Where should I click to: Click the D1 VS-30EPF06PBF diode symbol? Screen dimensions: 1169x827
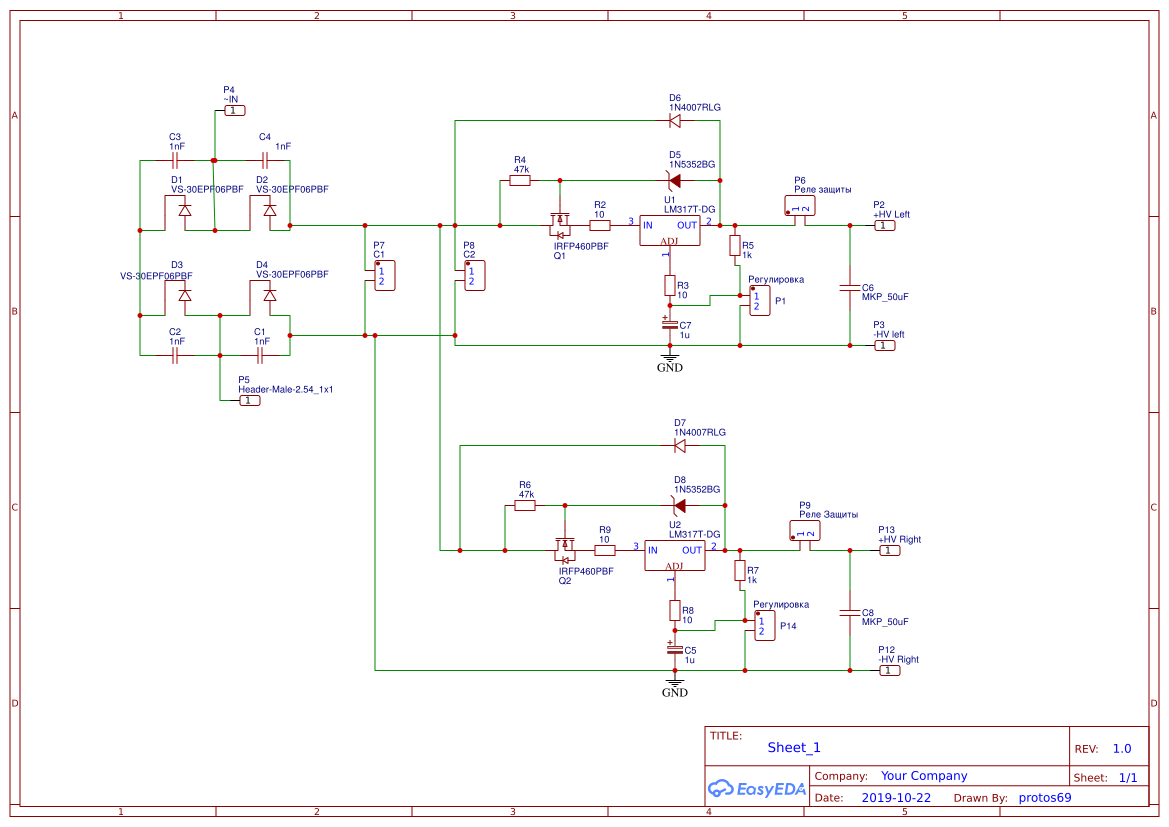point(185,210)
